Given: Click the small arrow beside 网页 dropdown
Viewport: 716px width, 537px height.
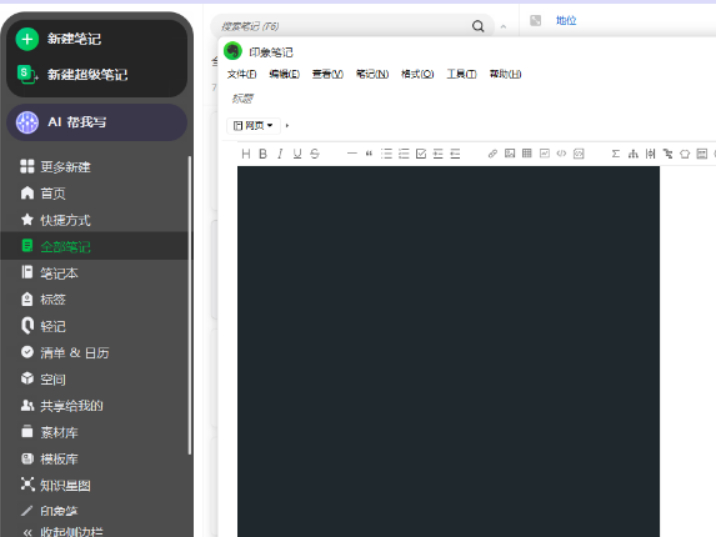Looking at the screenshot, I should (287, 126).
